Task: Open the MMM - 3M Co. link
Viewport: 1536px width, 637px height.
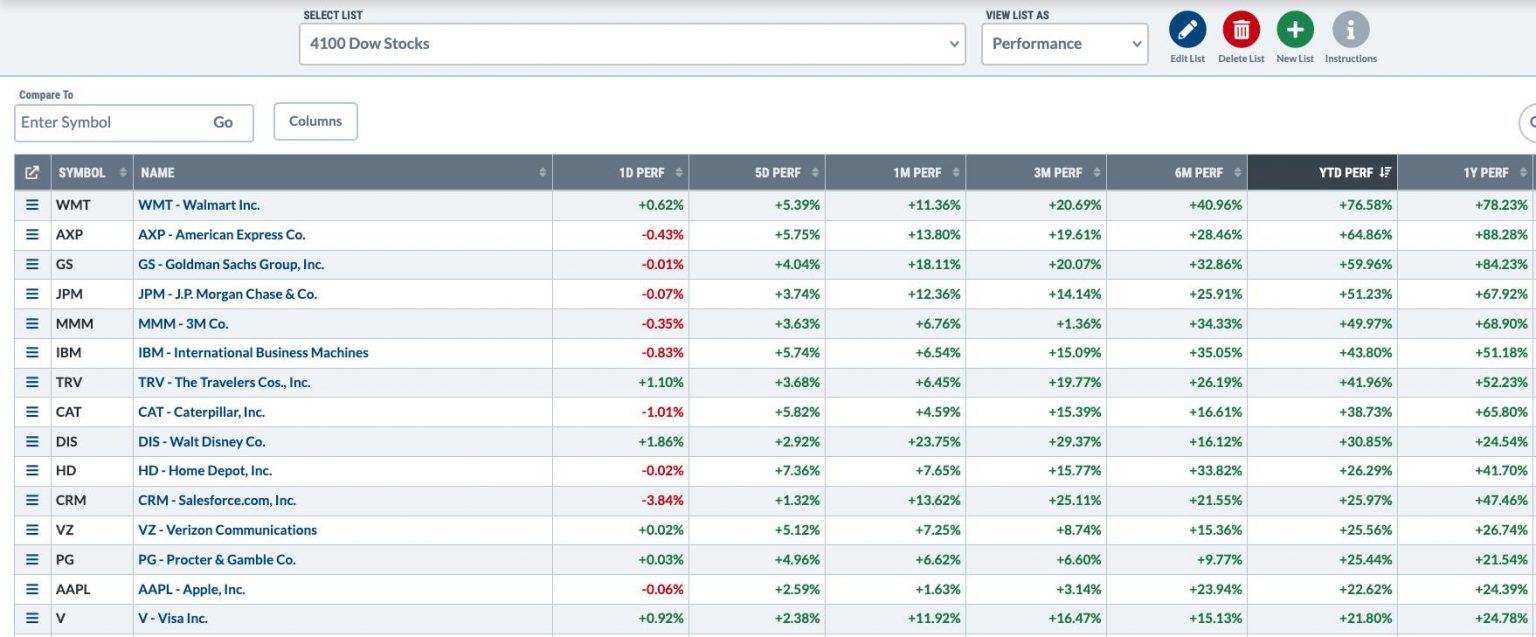Action: pos(183,324)
